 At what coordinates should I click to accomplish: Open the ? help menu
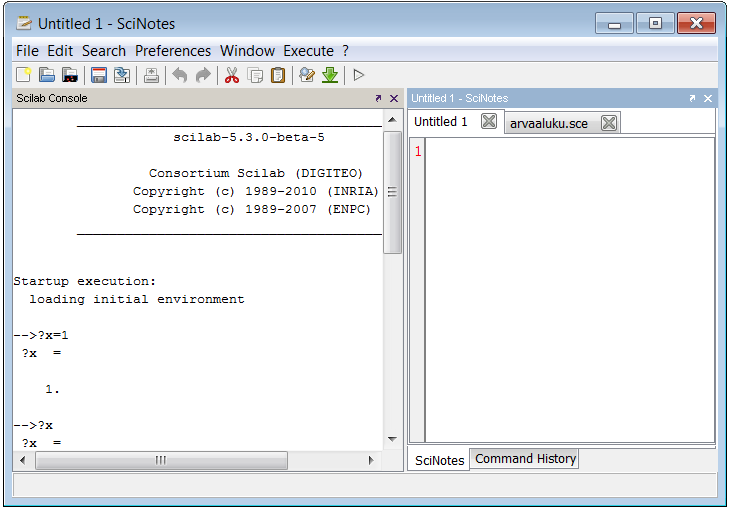pyautogui.click(x=345, y=51)
